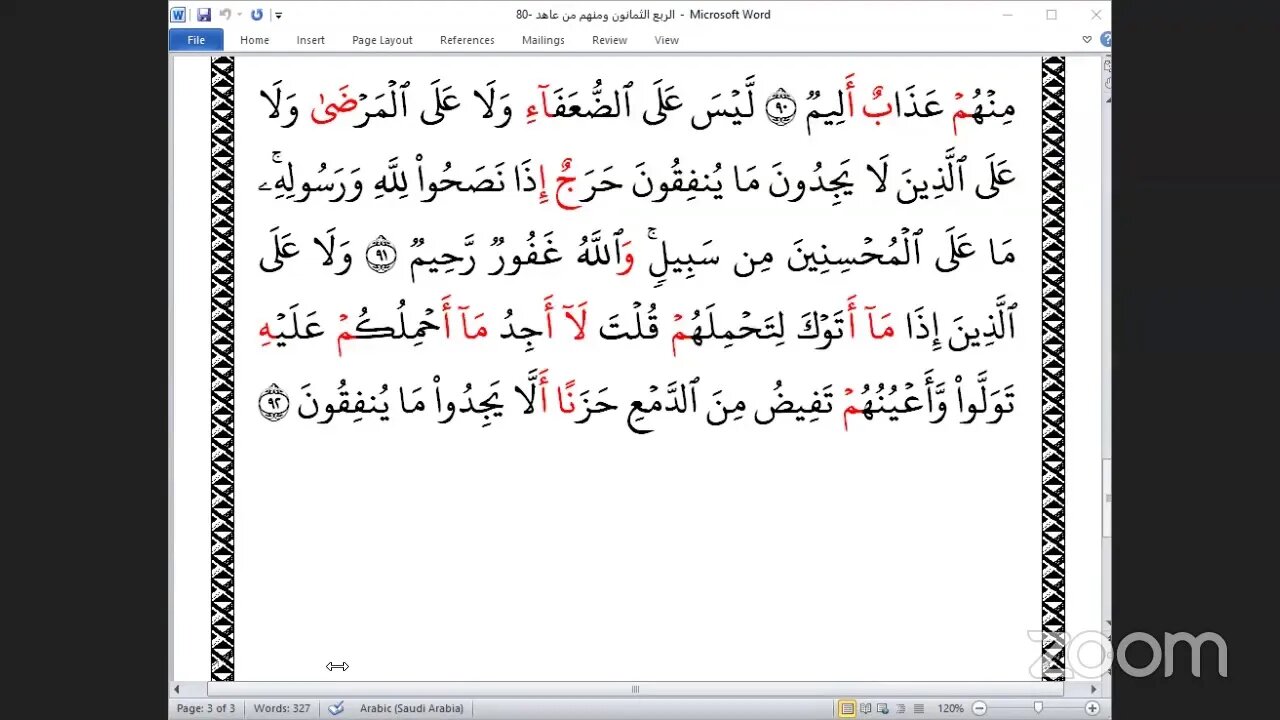Click 'Page: 3 of 3' in status bar
Viewport: 1280px width, 720px height.
(x=206, y=708)
